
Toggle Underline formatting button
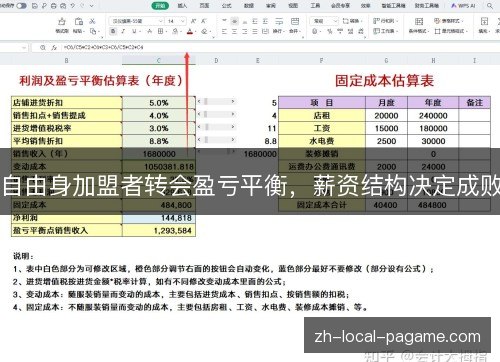134,31
